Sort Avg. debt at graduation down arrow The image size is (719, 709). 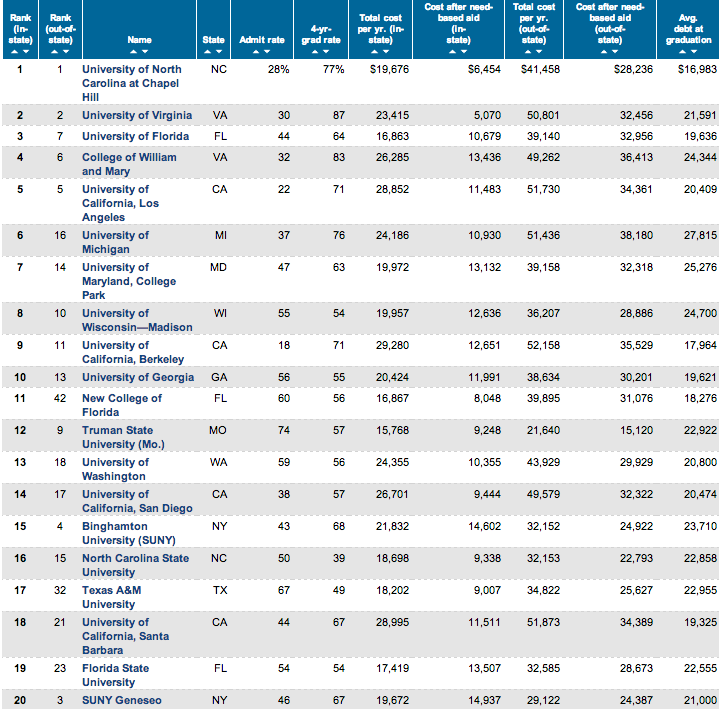(694, 52)
